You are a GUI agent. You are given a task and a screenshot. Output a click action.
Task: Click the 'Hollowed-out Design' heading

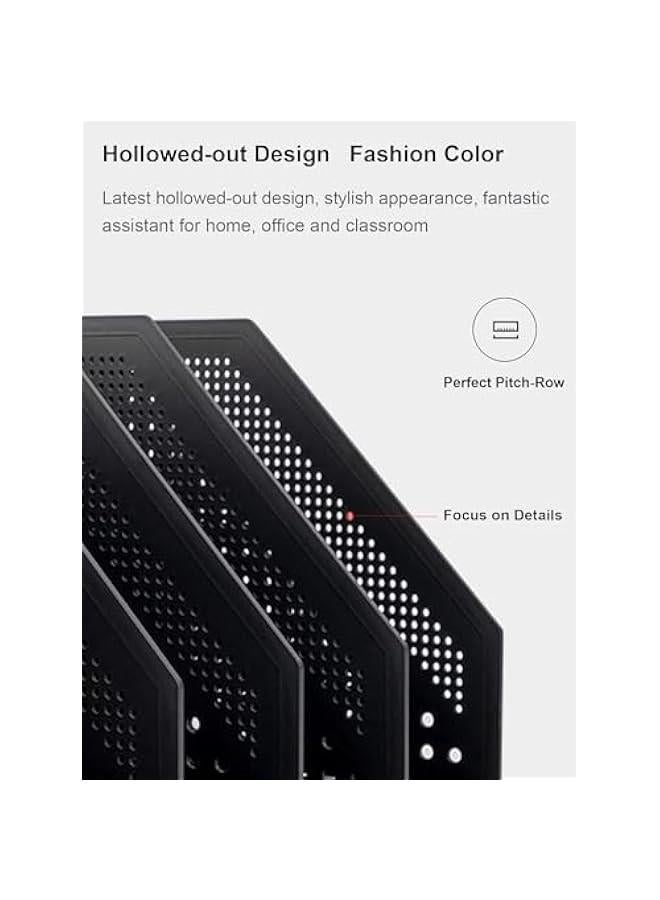pos(216,154)
